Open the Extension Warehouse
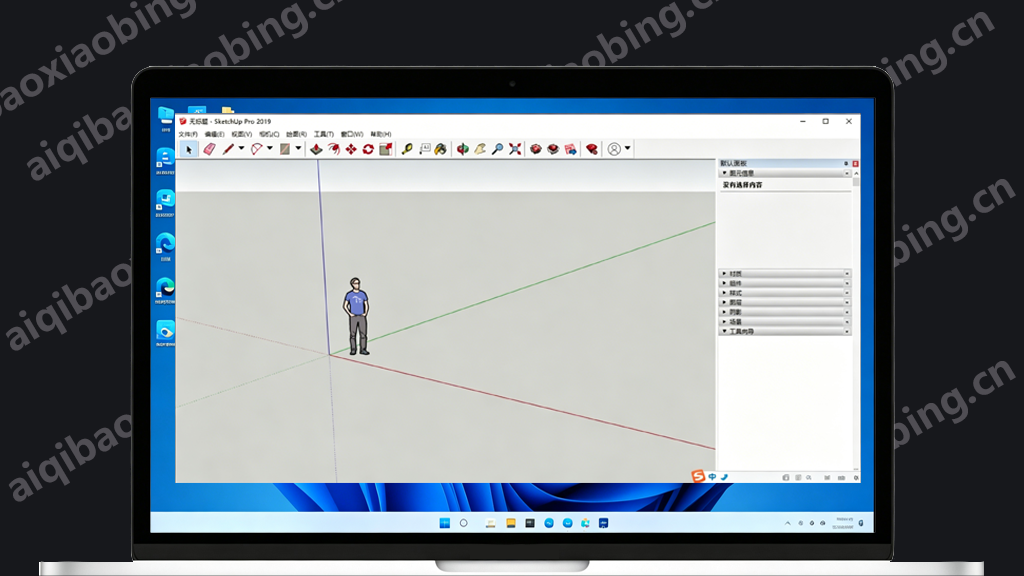This screenshot has height=576, width=1024. coord(553,150)
